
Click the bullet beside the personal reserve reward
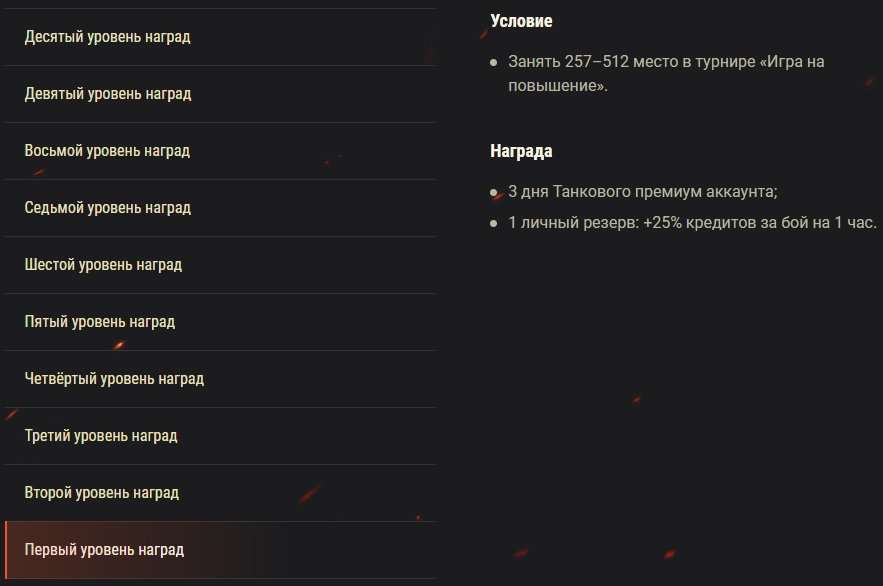tap(492, 221)
